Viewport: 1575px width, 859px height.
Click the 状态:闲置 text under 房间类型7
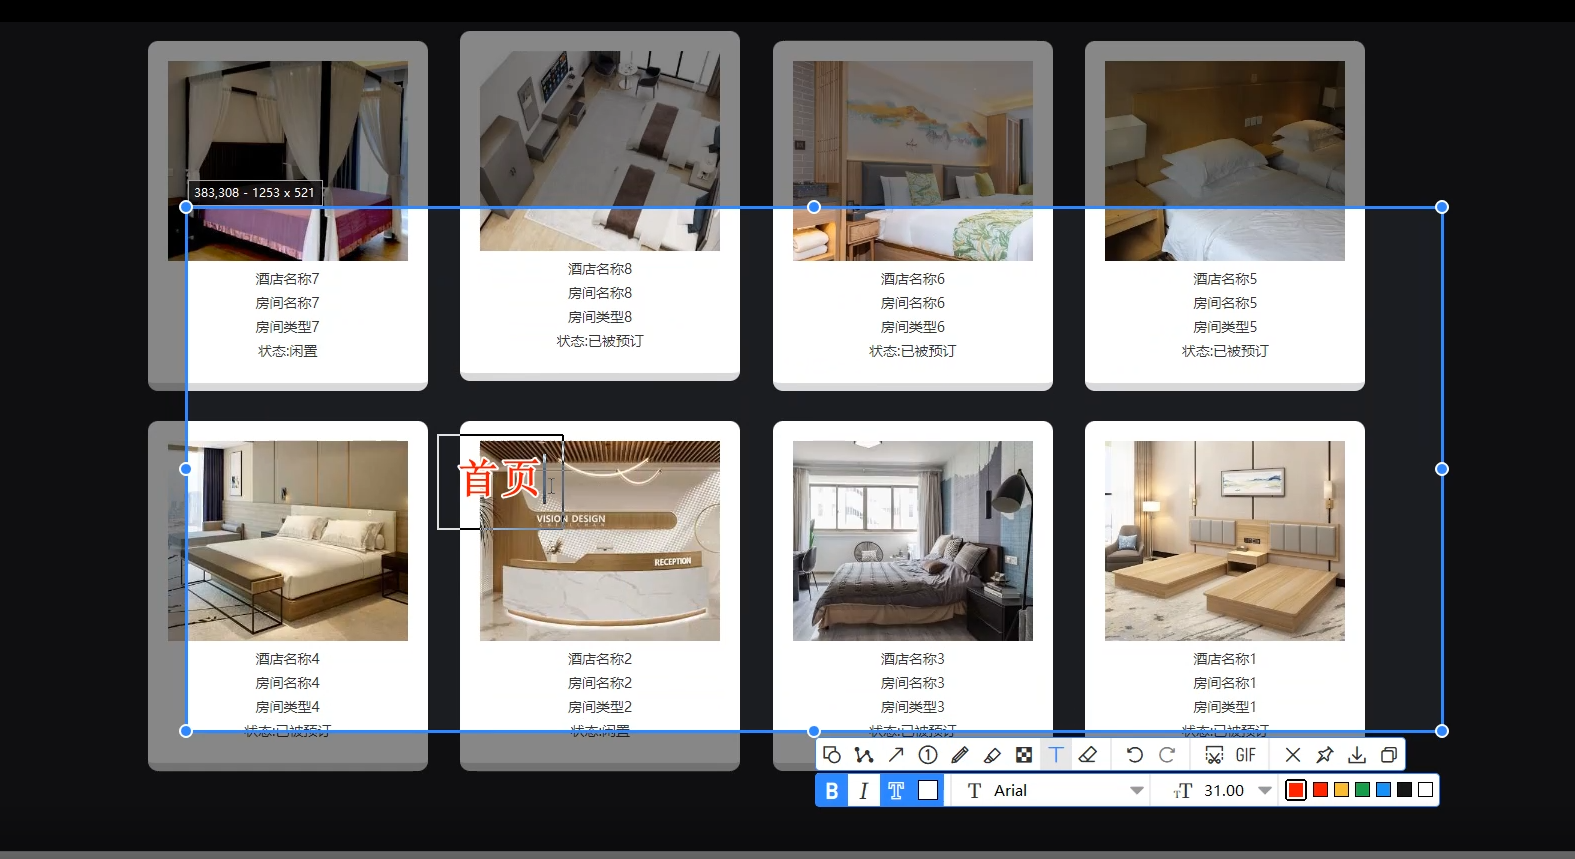(x=288, y=351)
